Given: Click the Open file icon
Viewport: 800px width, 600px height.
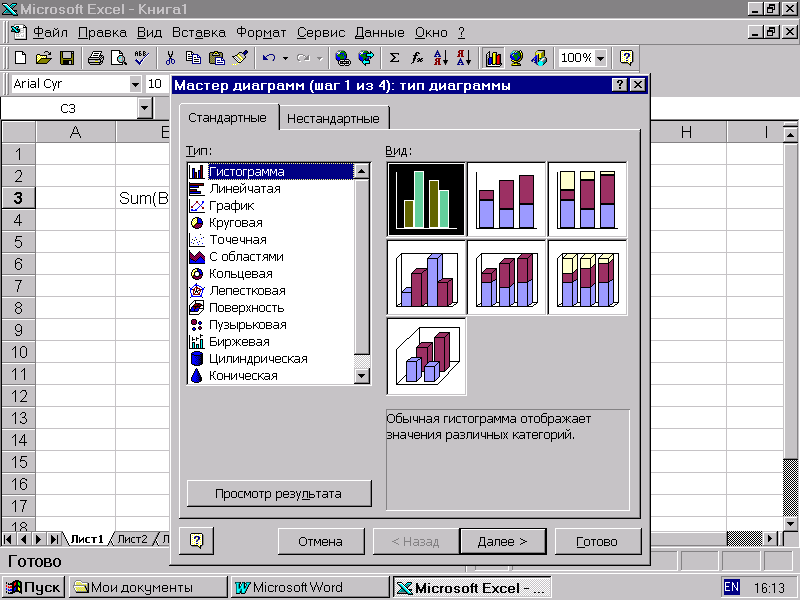Looking at the screenshot, I should click(44, 58).
